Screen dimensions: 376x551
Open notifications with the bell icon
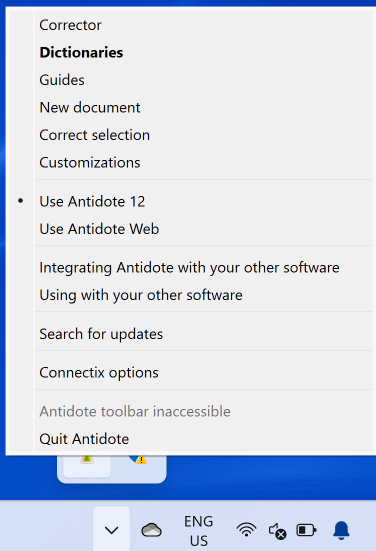(341, 530)
